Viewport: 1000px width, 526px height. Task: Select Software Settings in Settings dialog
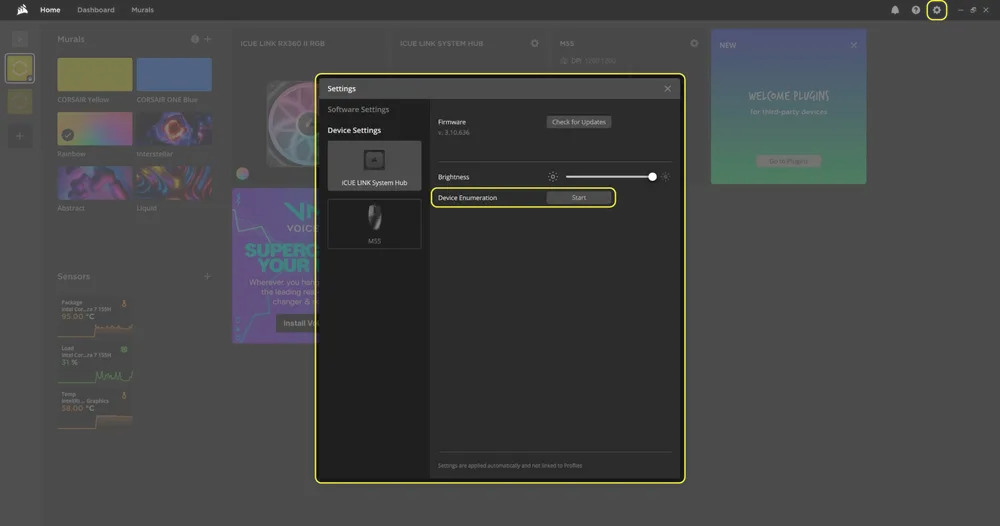(x=358, y=110)
